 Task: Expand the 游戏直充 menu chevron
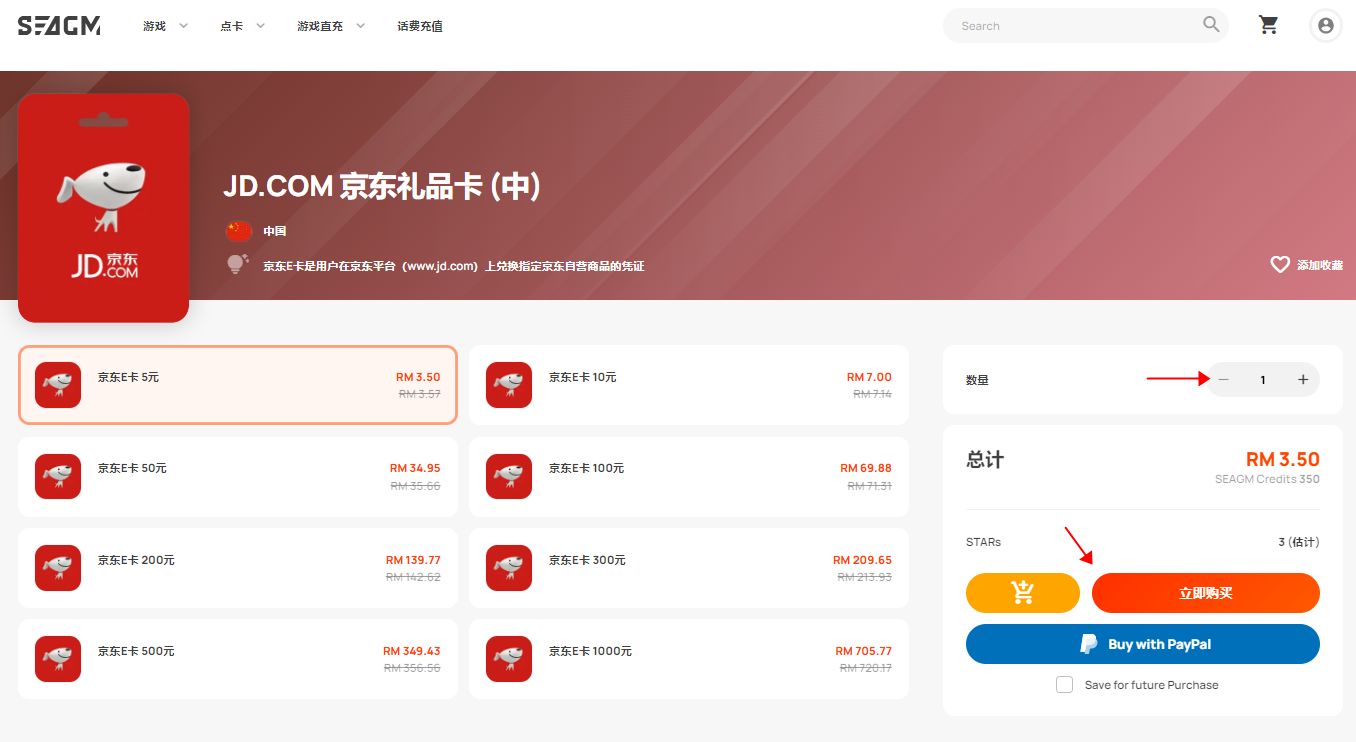[360, 26]
